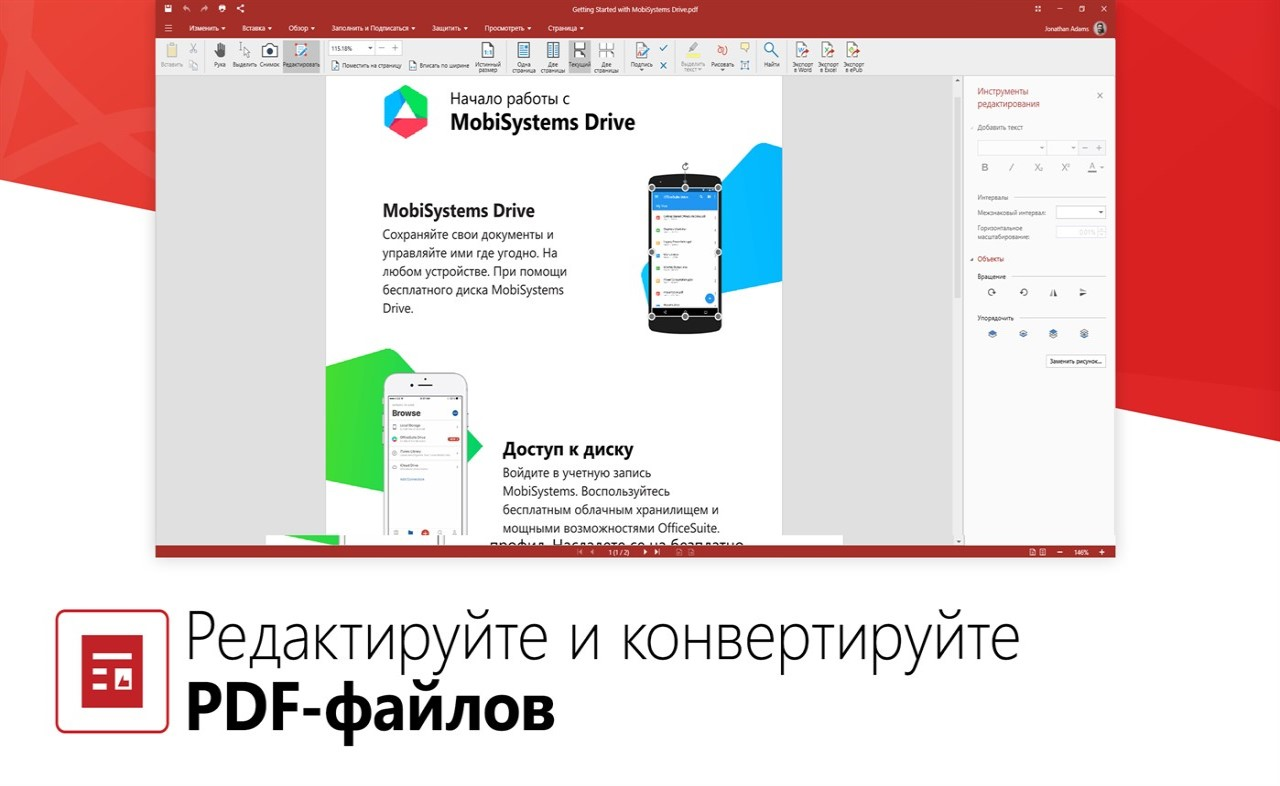Open the font size dropdown
The width and height of the screenshot is (1280, 786).
(1064, 148)
